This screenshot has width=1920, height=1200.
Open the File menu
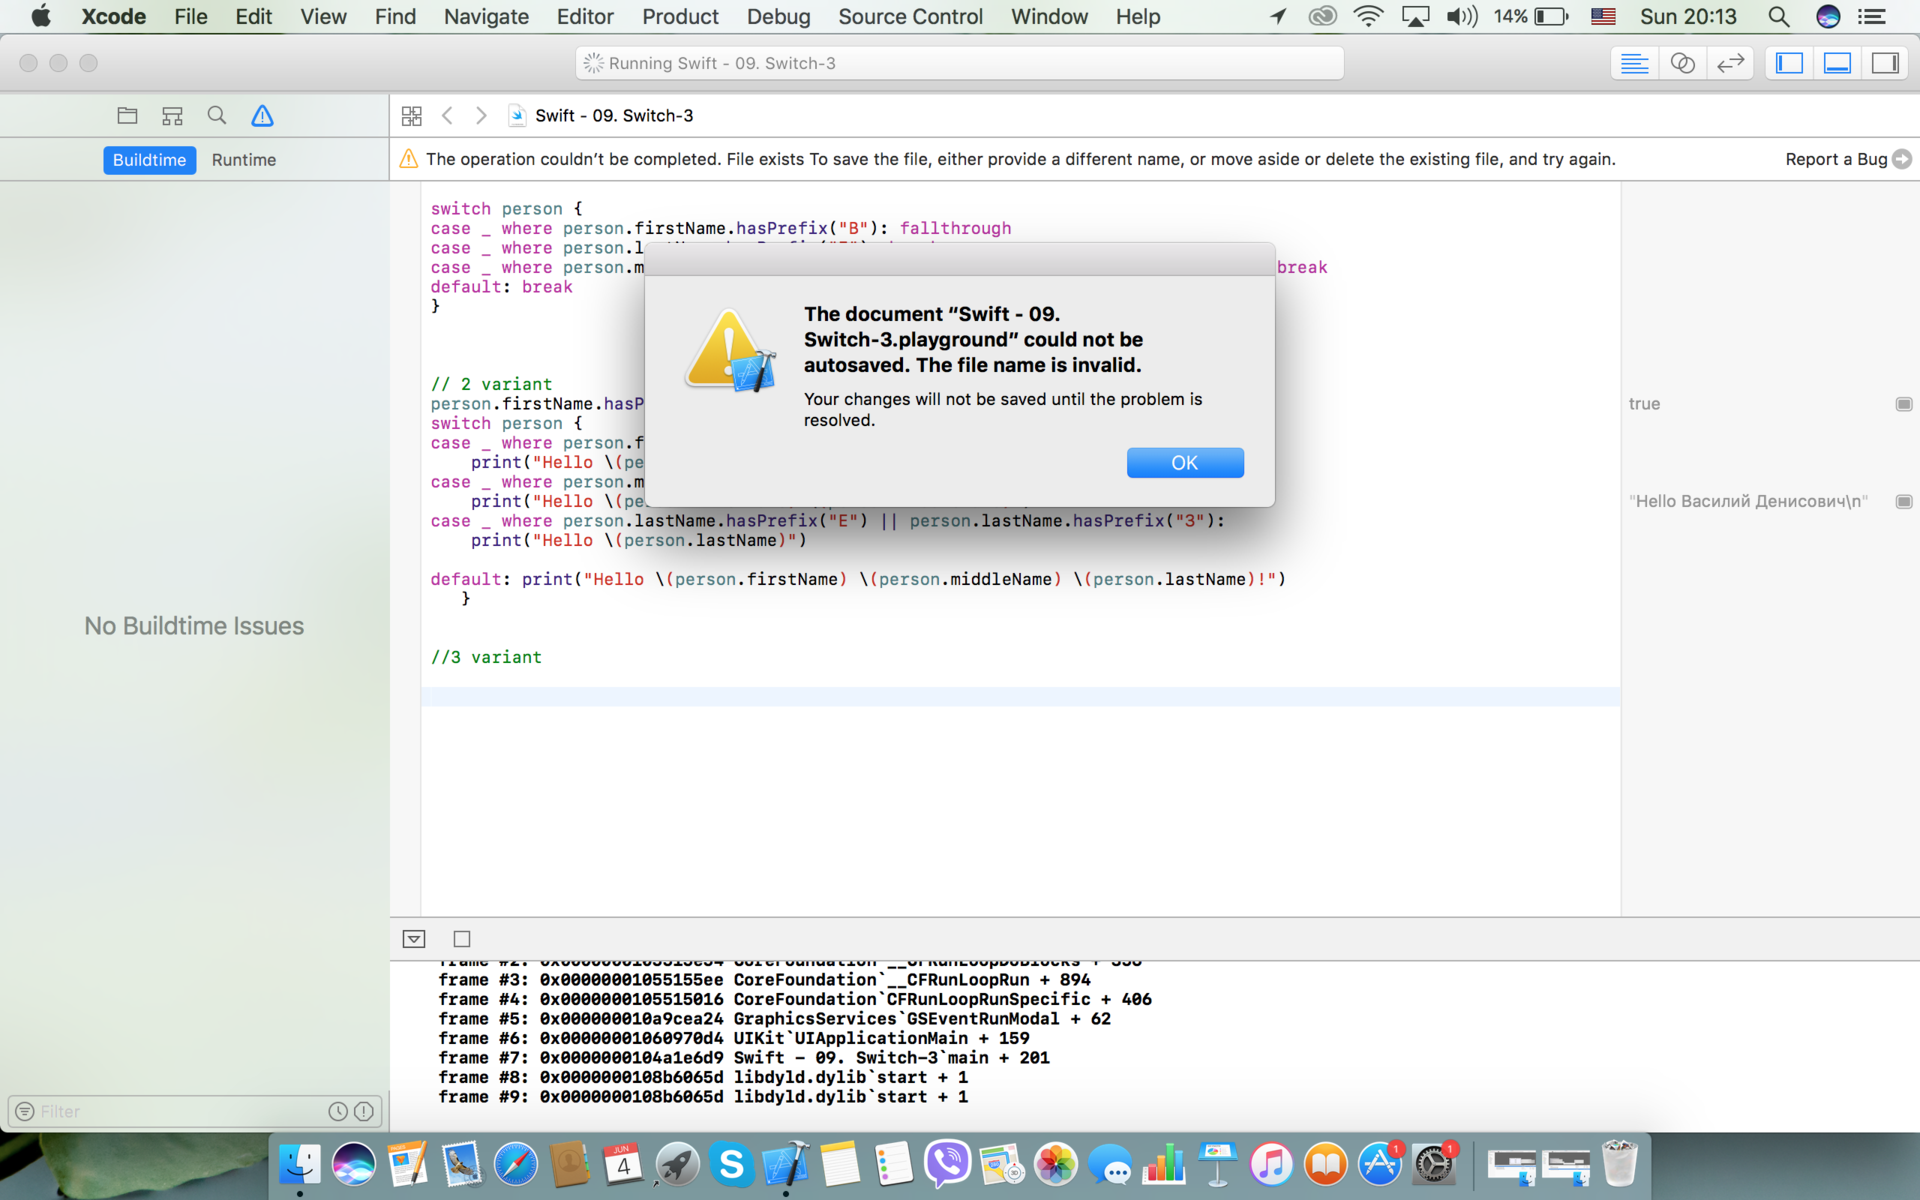[x=191, y=16]
